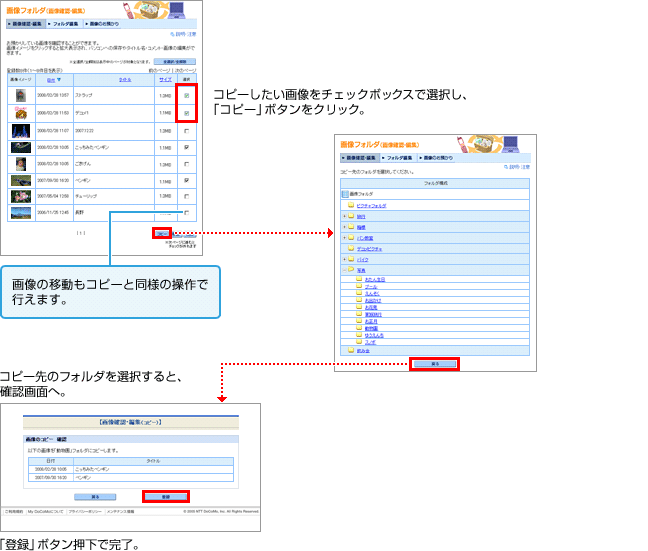Viewport: 648px width, 551px height.
Task: Expand the バイク folder node
Action: (x=344, y=259)
